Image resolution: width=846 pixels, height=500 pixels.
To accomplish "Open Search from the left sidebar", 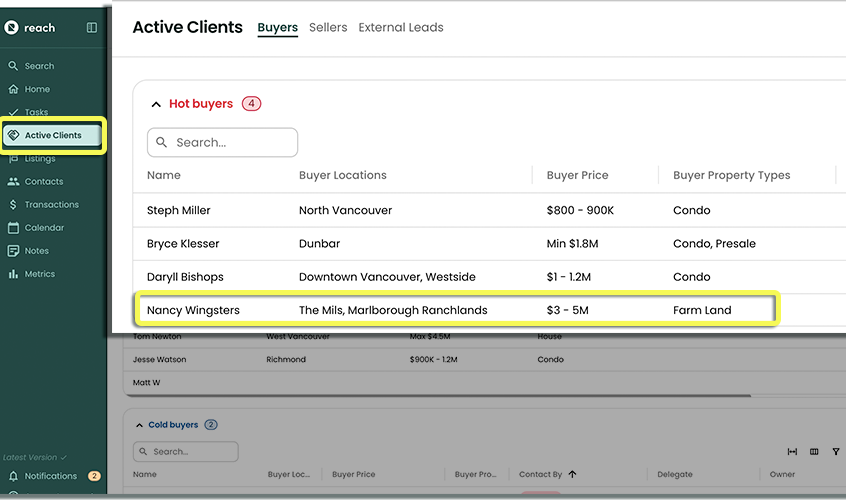I will (38, 66).
